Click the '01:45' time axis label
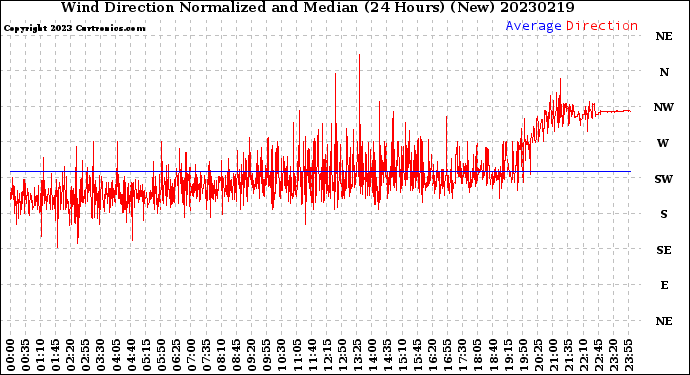The image size is (690, 375). [x=56, y=355]
